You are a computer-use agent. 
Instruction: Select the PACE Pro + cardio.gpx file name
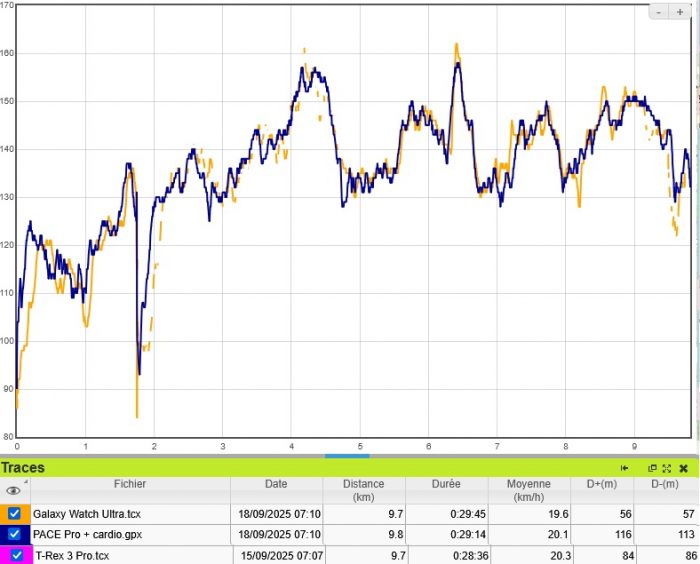(88, 535)
